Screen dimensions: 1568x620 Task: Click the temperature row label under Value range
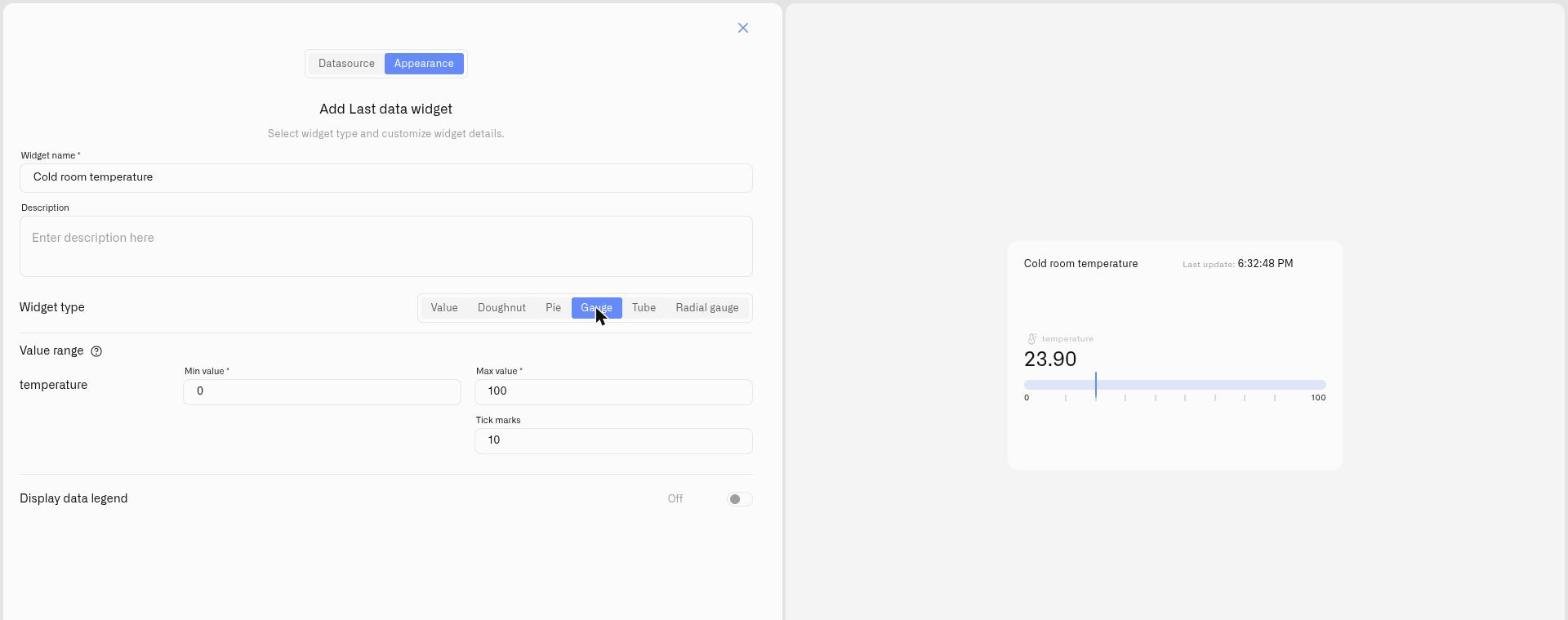point(54,385)
